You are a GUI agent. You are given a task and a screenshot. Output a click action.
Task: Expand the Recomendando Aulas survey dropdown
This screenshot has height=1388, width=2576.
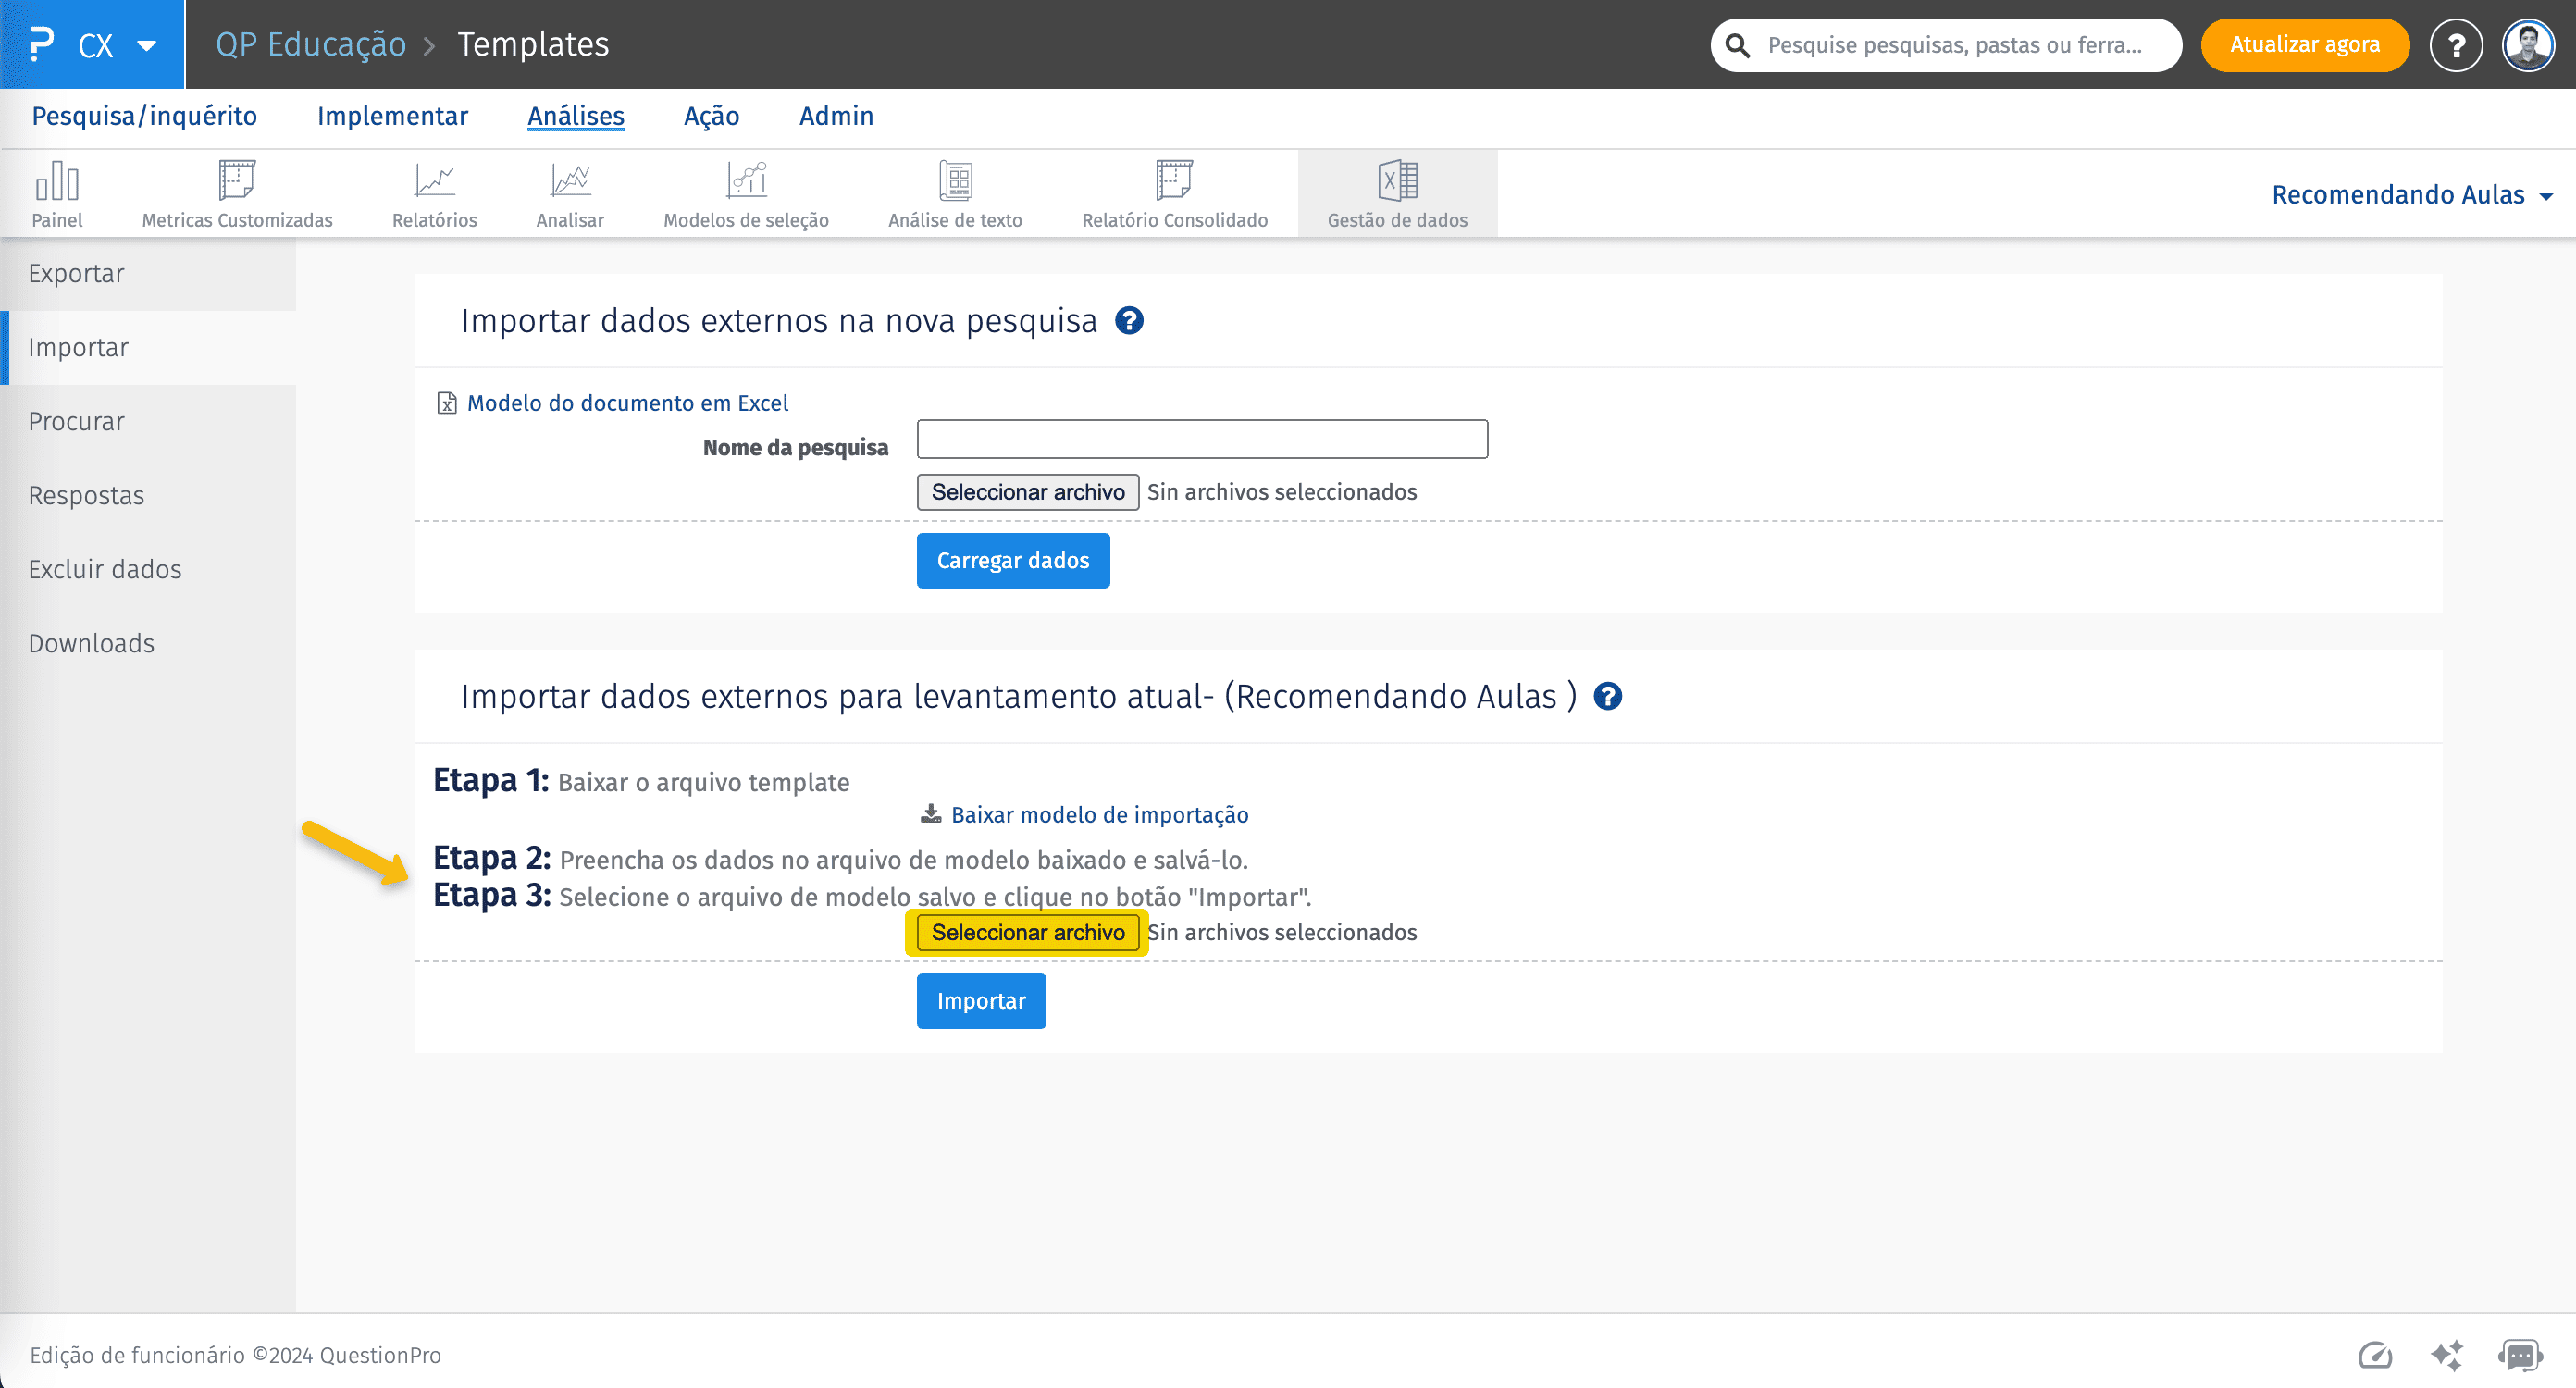(x=2412, y=195)
